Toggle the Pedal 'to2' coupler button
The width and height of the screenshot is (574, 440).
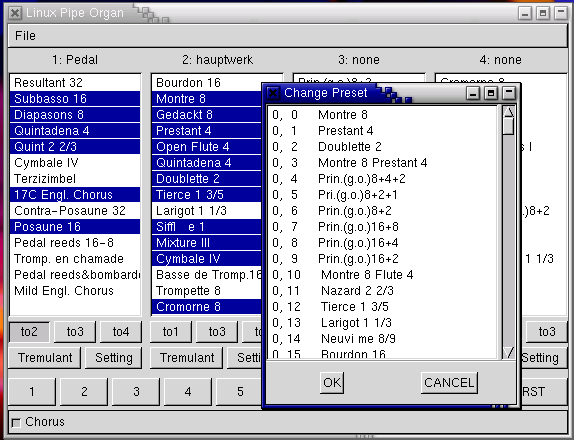29,332
